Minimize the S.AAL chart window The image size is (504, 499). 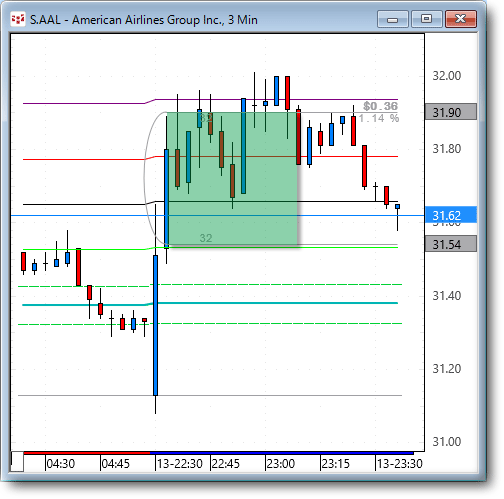(393, 19)
